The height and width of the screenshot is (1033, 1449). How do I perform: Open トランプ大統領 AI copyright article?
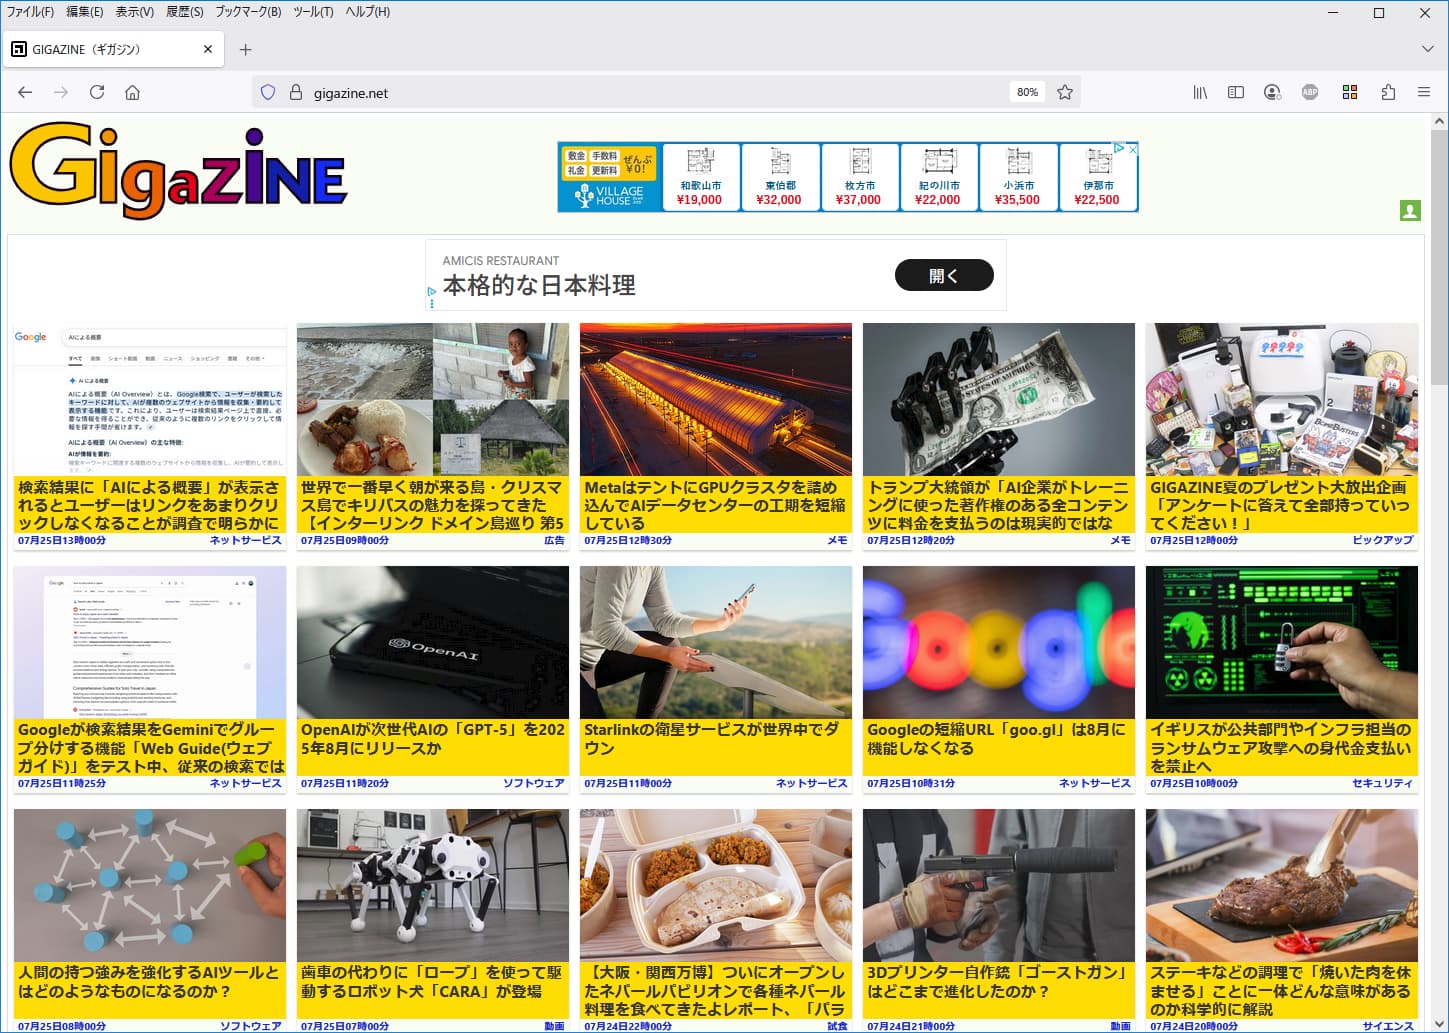tap(999, 505)
